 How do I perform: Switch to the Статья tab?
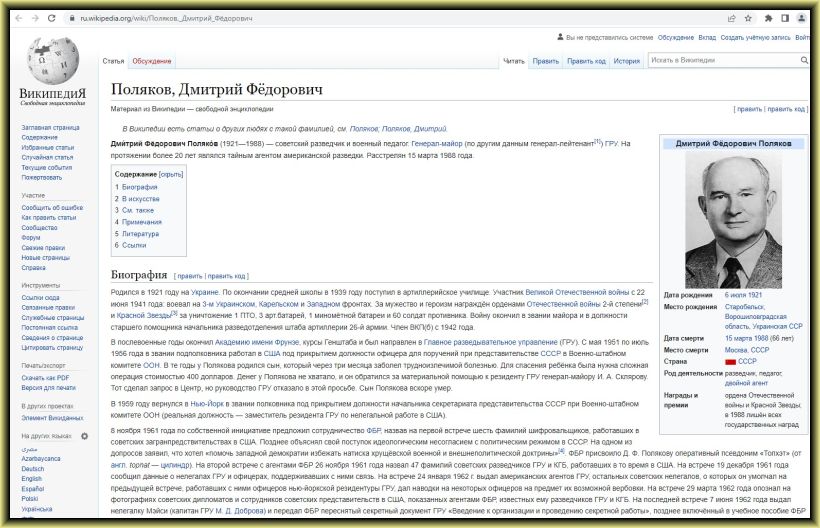click(x=113, y=61)
